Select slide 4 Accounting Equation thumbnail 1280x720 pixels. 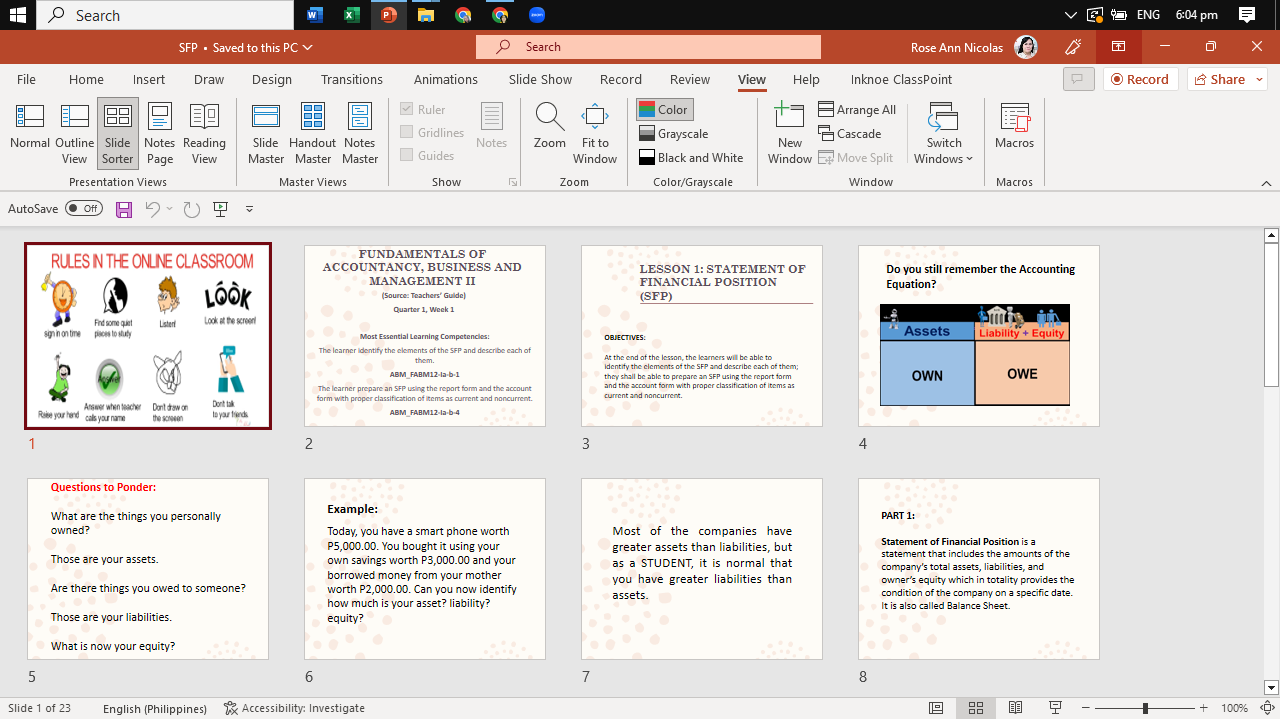(979, 336)
